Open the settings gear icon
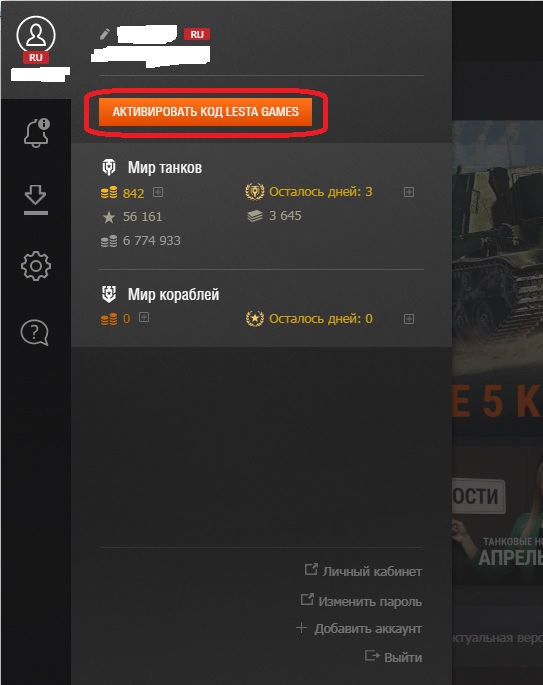543x685 pixels. [x=36, y=266]
